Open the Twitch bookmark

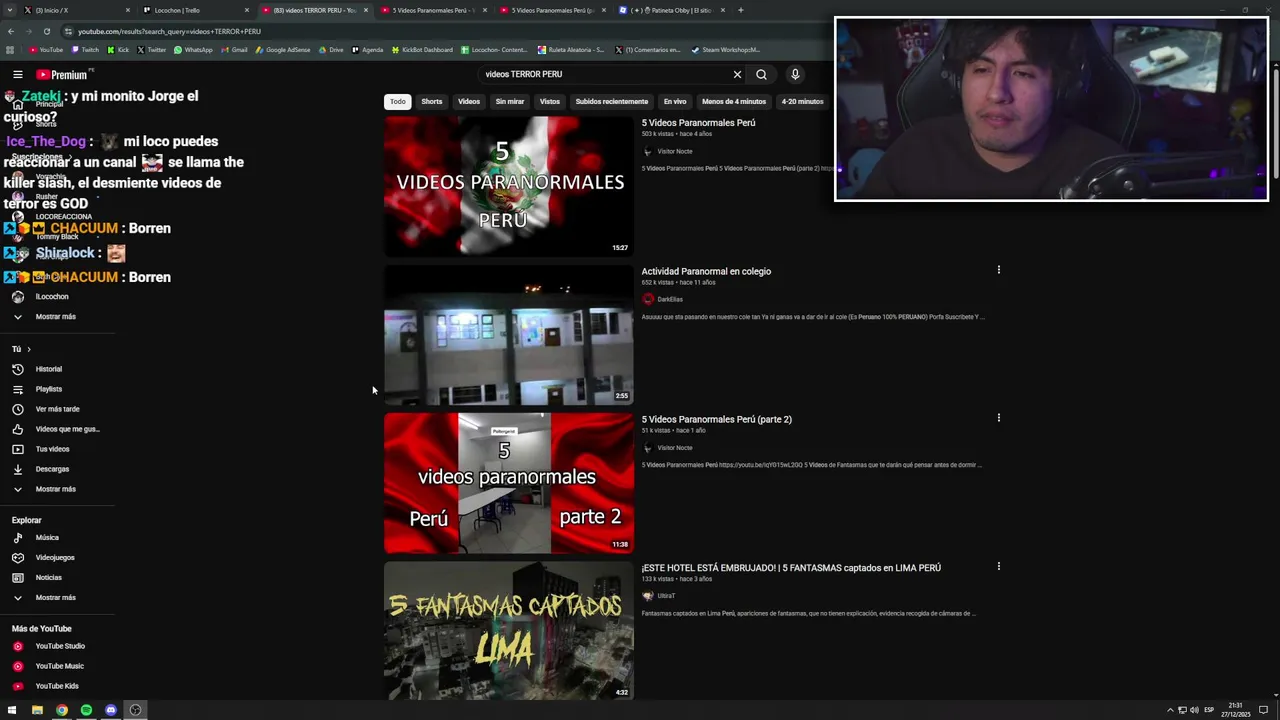[x=85, y=49]
